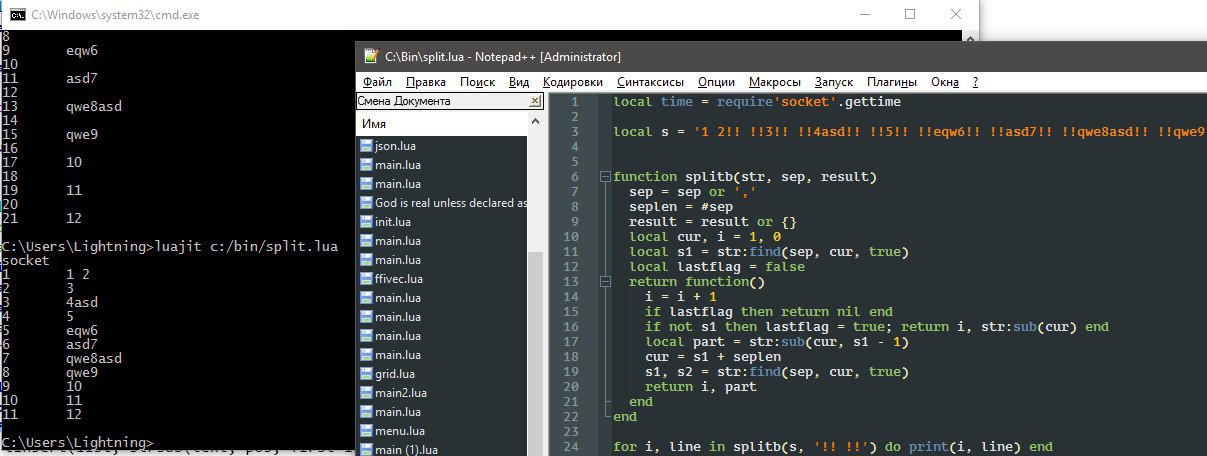Open the Опции menu
Image resolution: width=1207 pixels, height=456 pixels.
pos(716,82)
